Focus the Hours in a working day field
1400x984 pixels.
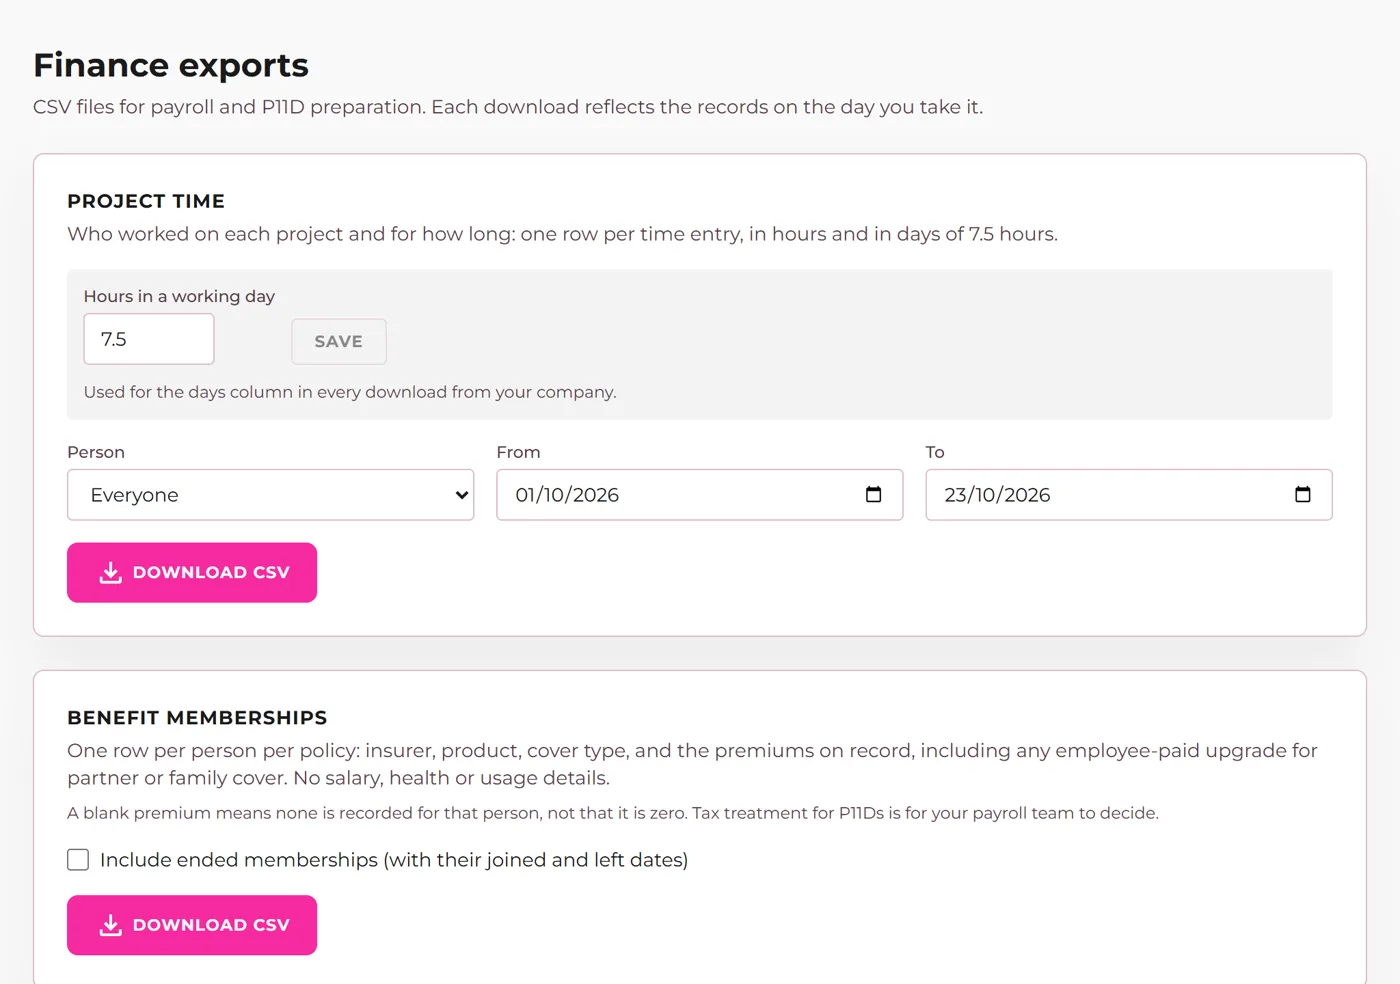tap(149, 339)
